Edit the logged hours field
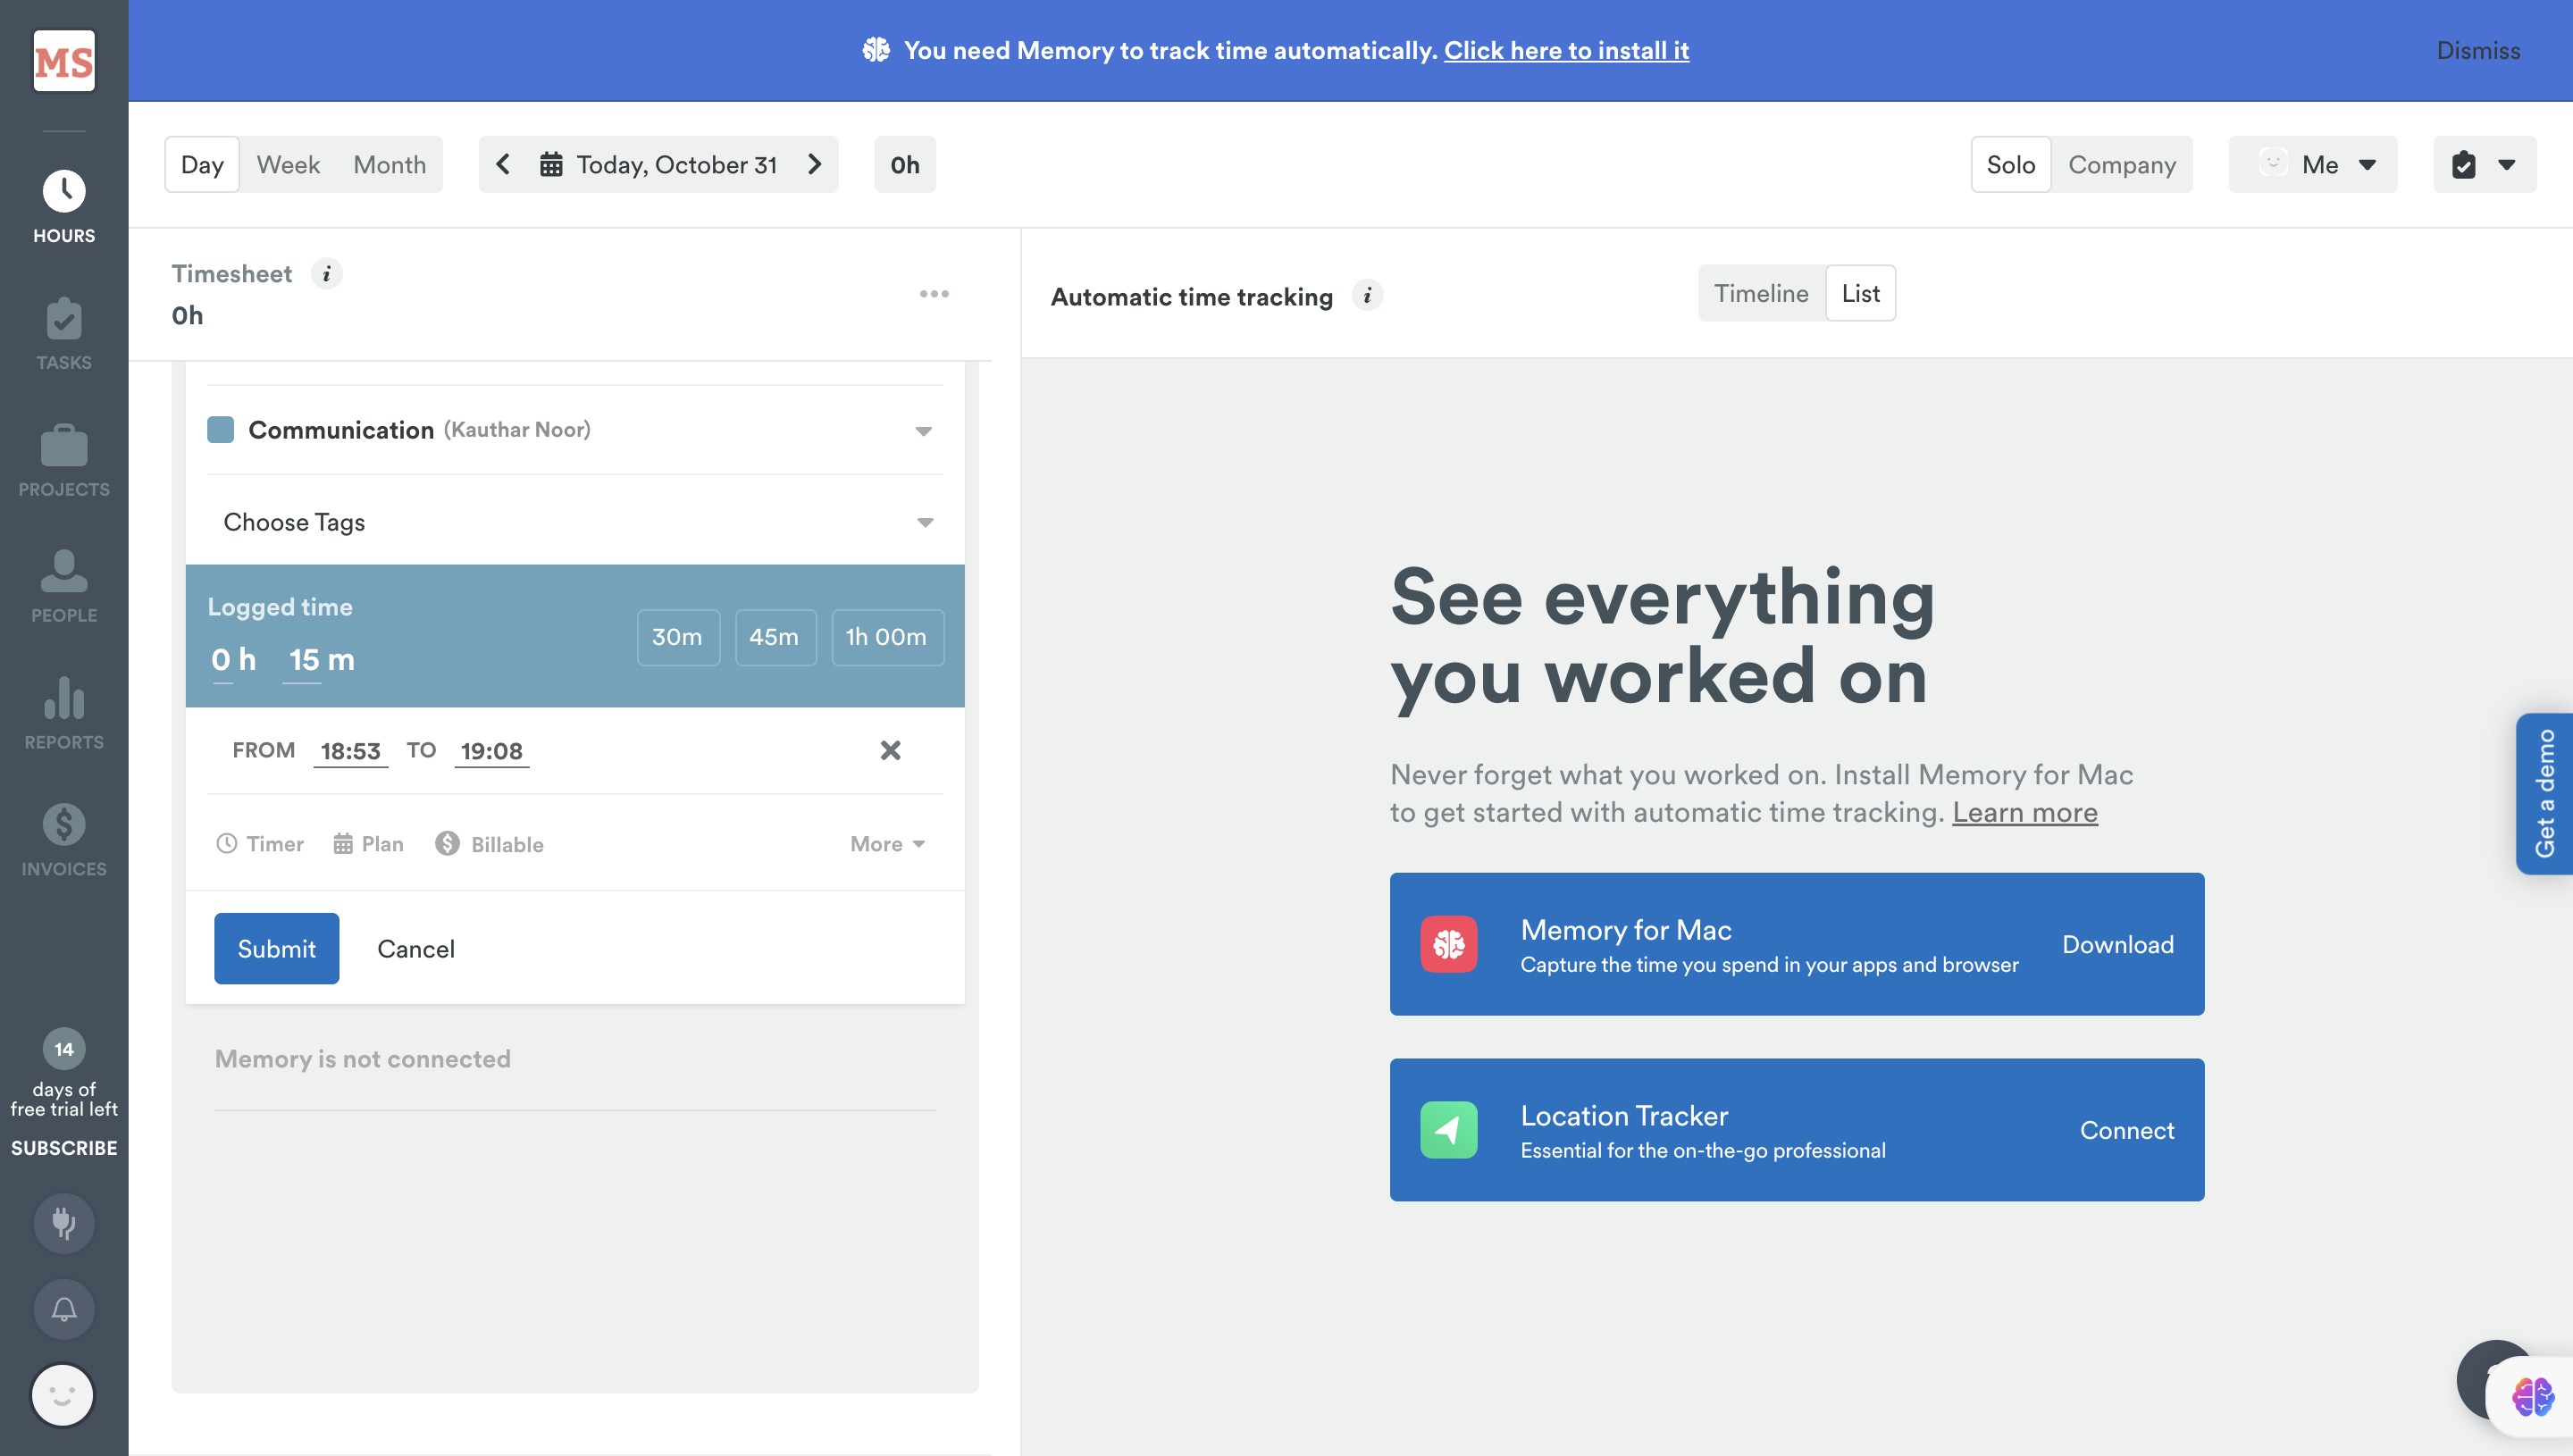This screenshot has height=1456, width=2573. pos(222,660)
